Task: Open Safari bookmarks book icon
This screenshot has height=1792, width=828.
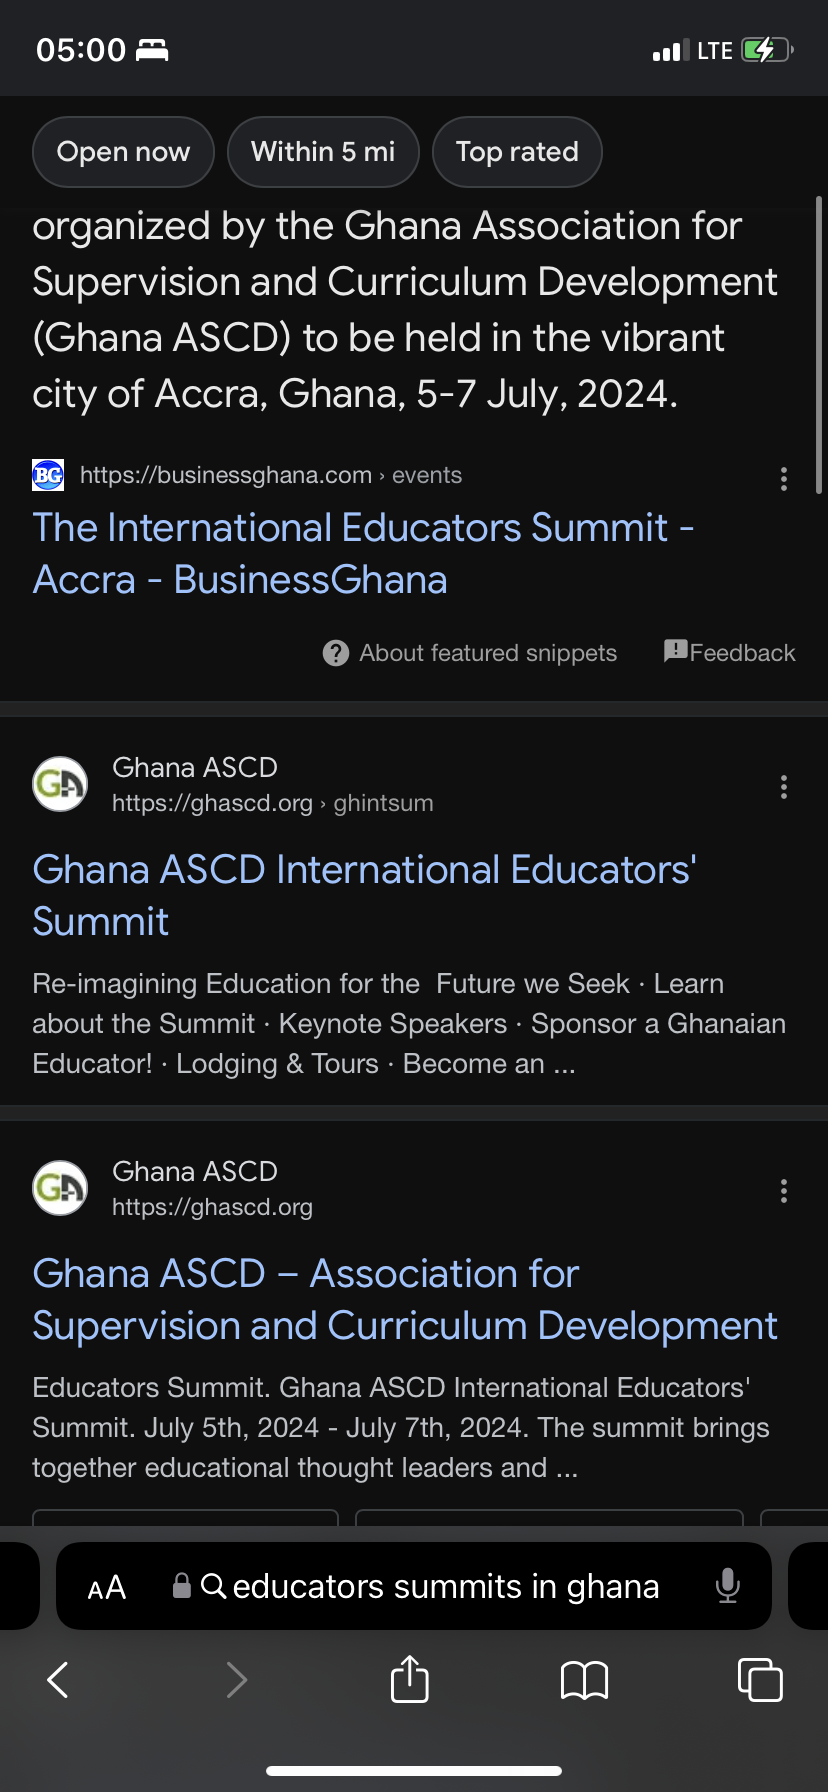Action: (x=584, y=1680)
